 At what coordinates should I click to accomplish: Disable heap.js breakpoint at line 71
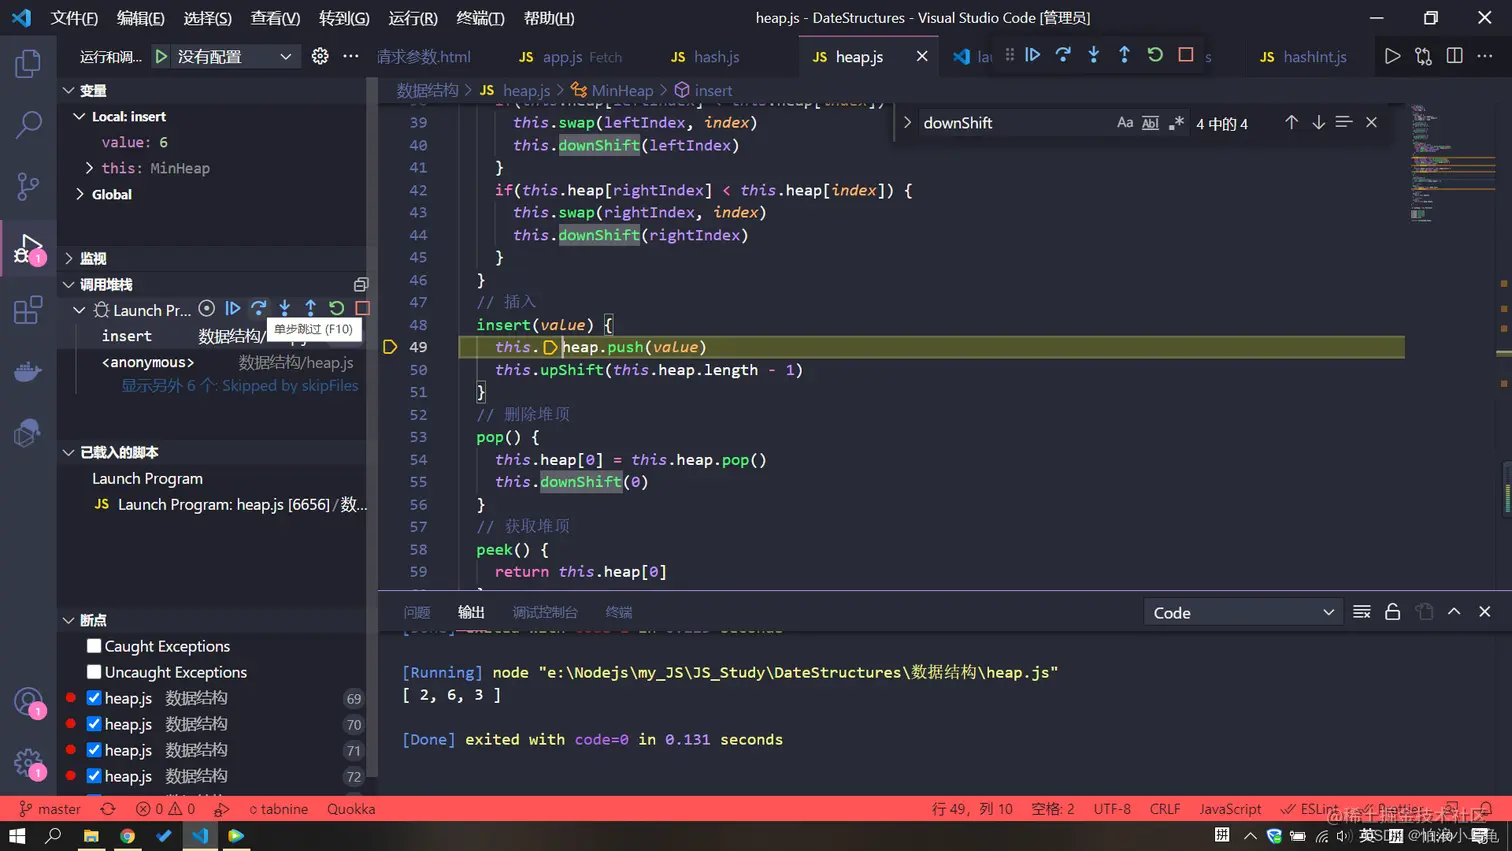pos(94,750)
